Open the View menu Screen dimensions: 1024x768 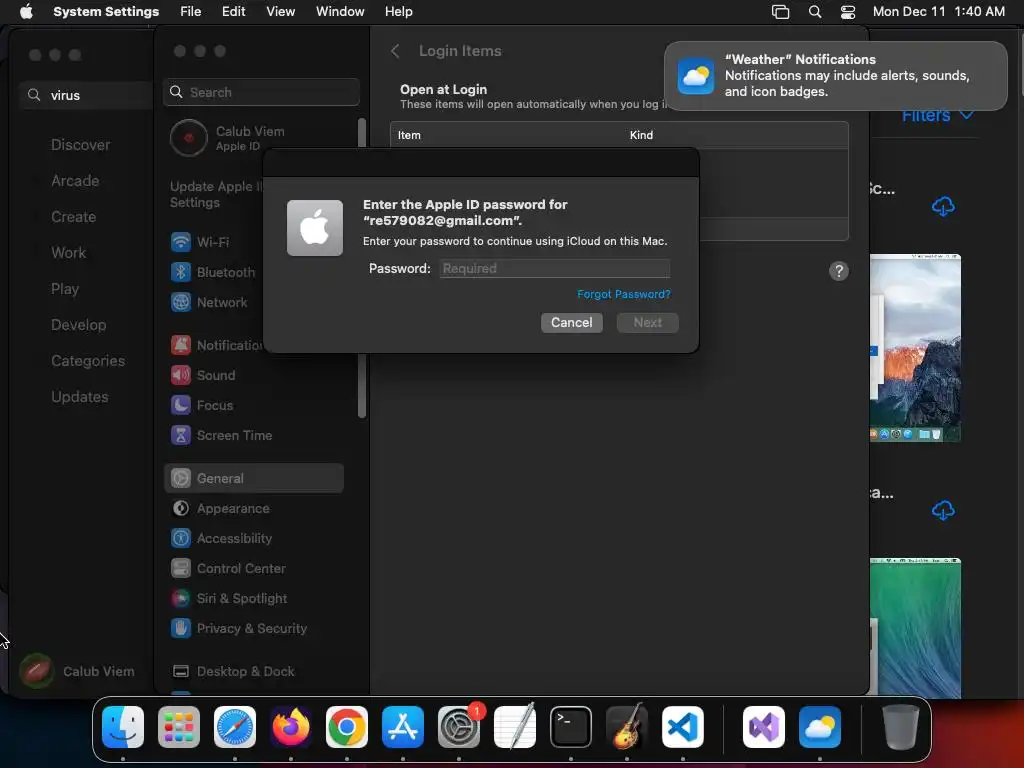click(281, 12)
